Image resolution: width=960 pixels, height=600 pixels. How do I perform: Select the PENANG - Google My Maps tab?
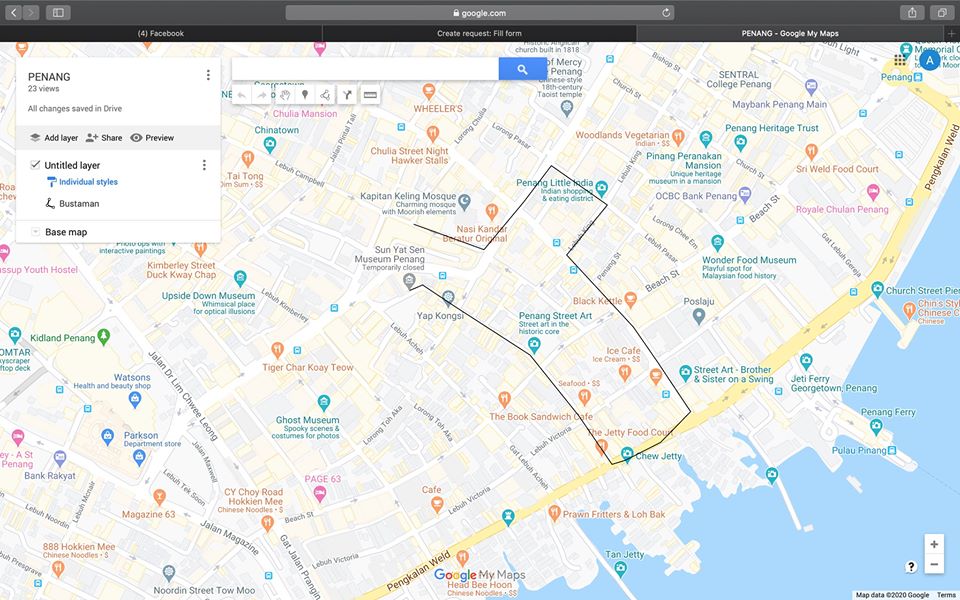click(x=790, y=33)
